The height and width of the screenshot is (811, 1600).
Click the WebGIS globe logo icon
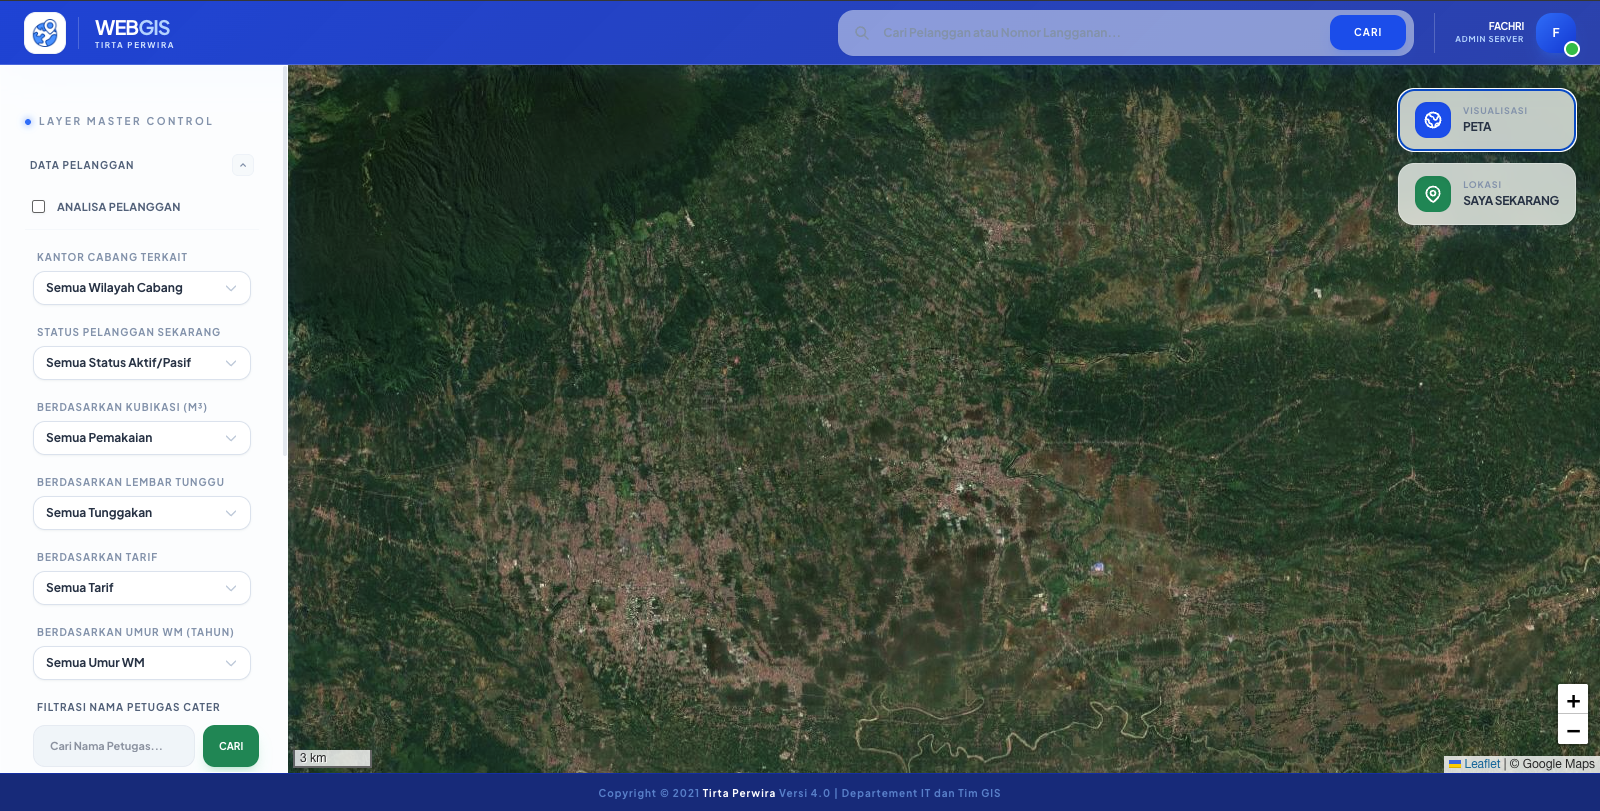(x=45, y=33)
